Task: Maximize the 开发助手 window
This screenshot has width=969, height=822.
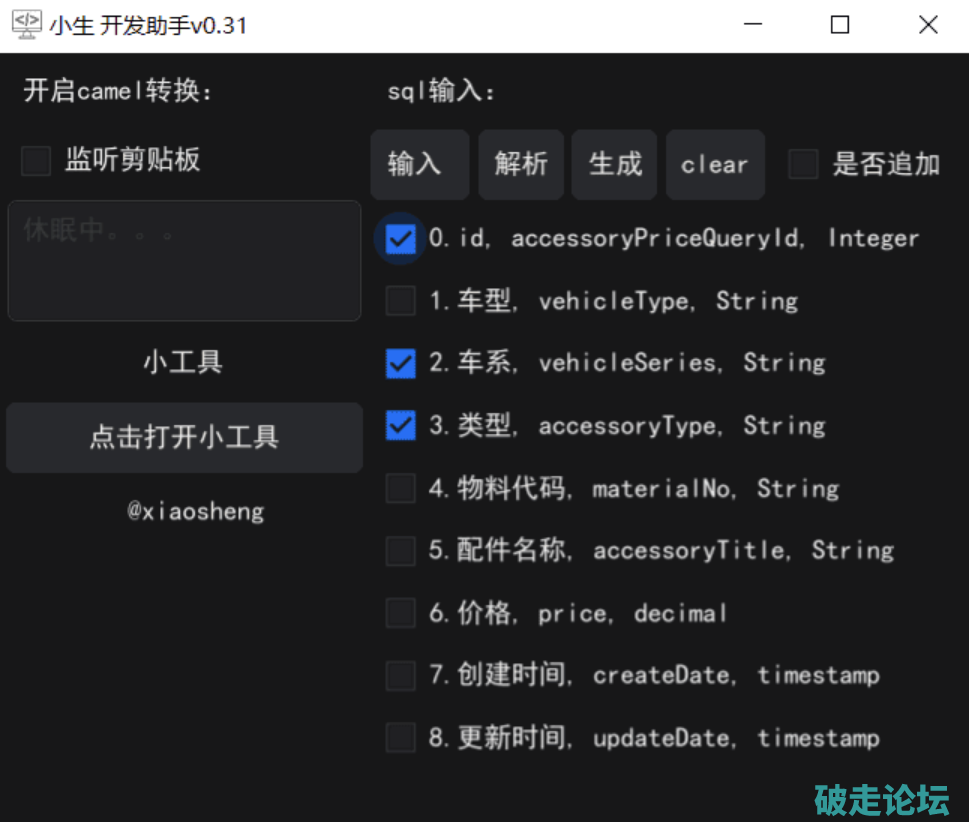Action: coord(840,25)
